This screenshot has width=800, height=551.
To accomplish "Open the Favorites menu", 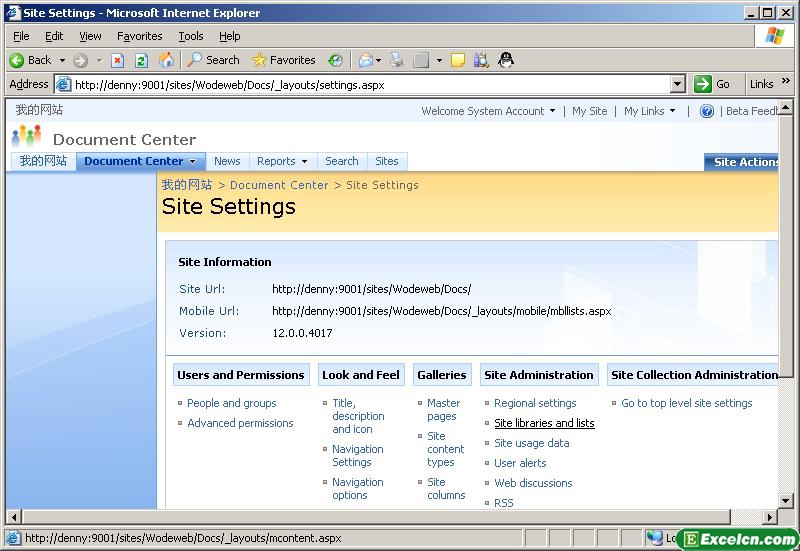I will 139,36.
